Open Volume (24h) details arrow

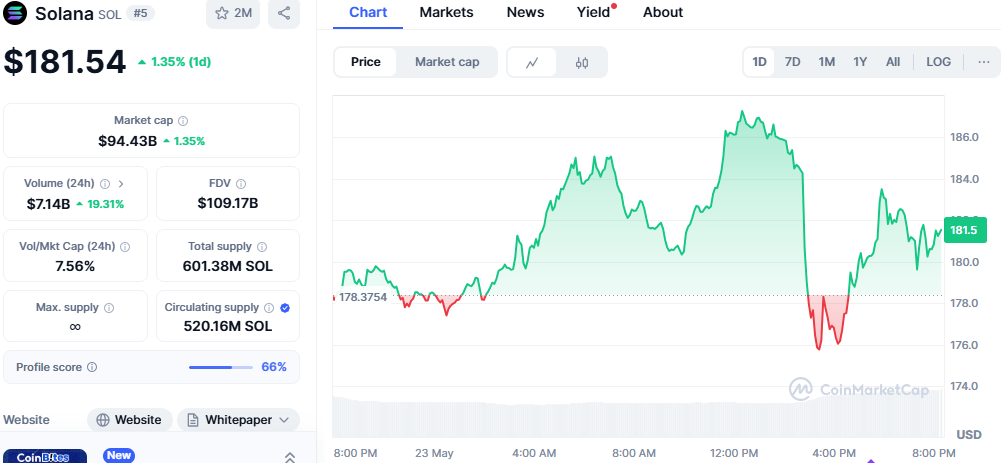tap(121, 184)
